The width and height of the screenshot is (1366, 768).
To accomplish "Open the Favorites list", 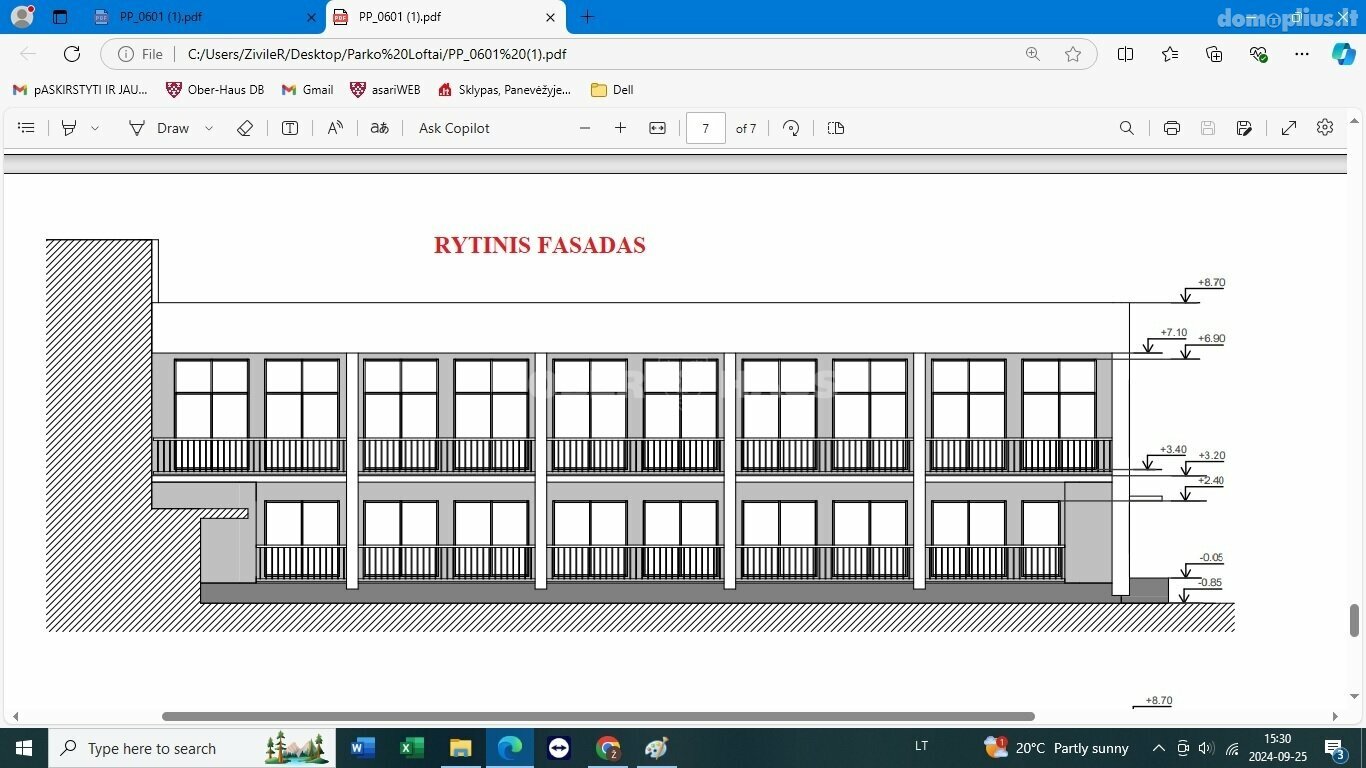I will pyautogui.click(x=1170, y=54).
